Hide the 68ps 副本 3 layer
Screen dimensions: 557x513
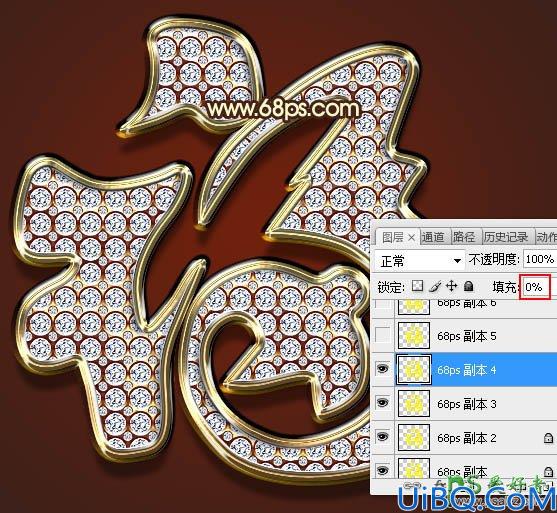[x=382, y=403]
